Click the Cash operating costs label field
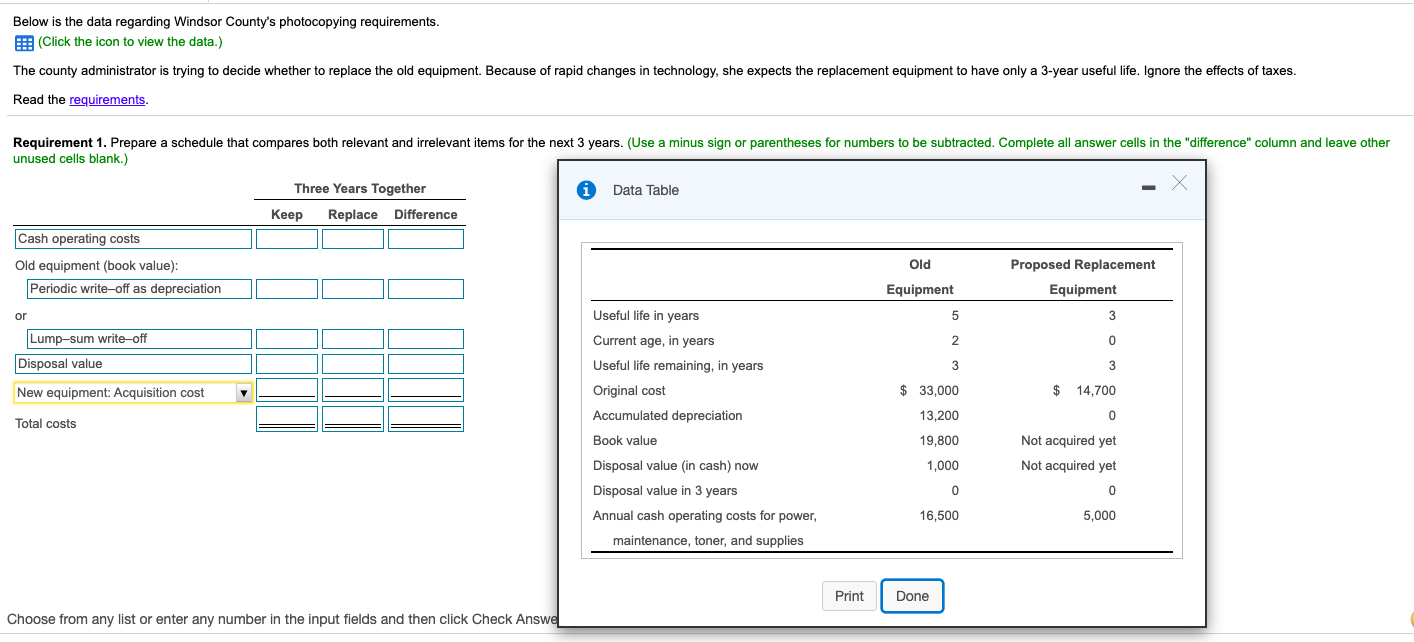The height and width of the screenshot is (642, 1414). coord(133,239)
